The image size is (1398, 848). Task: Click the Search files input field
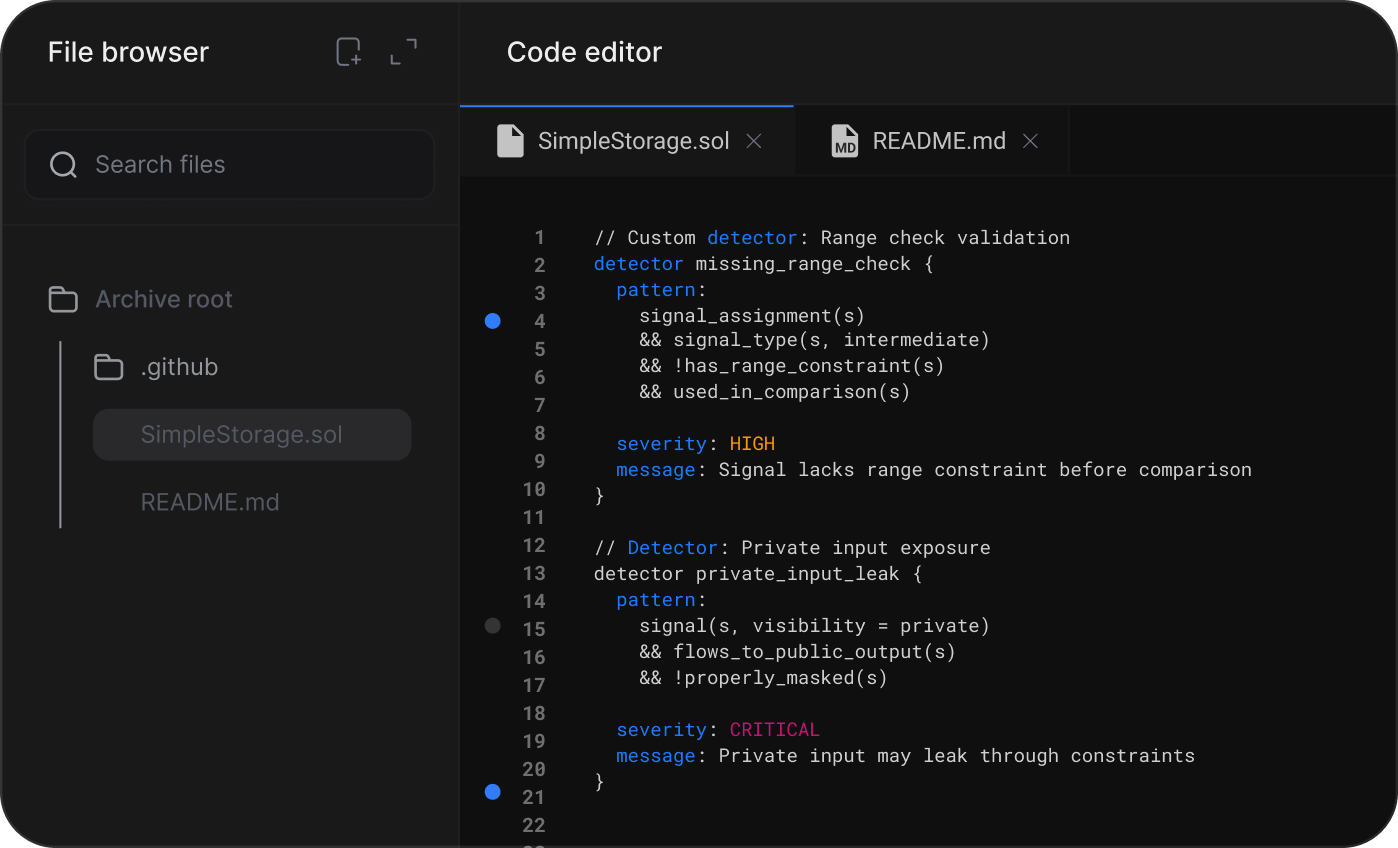click(250, 165)
